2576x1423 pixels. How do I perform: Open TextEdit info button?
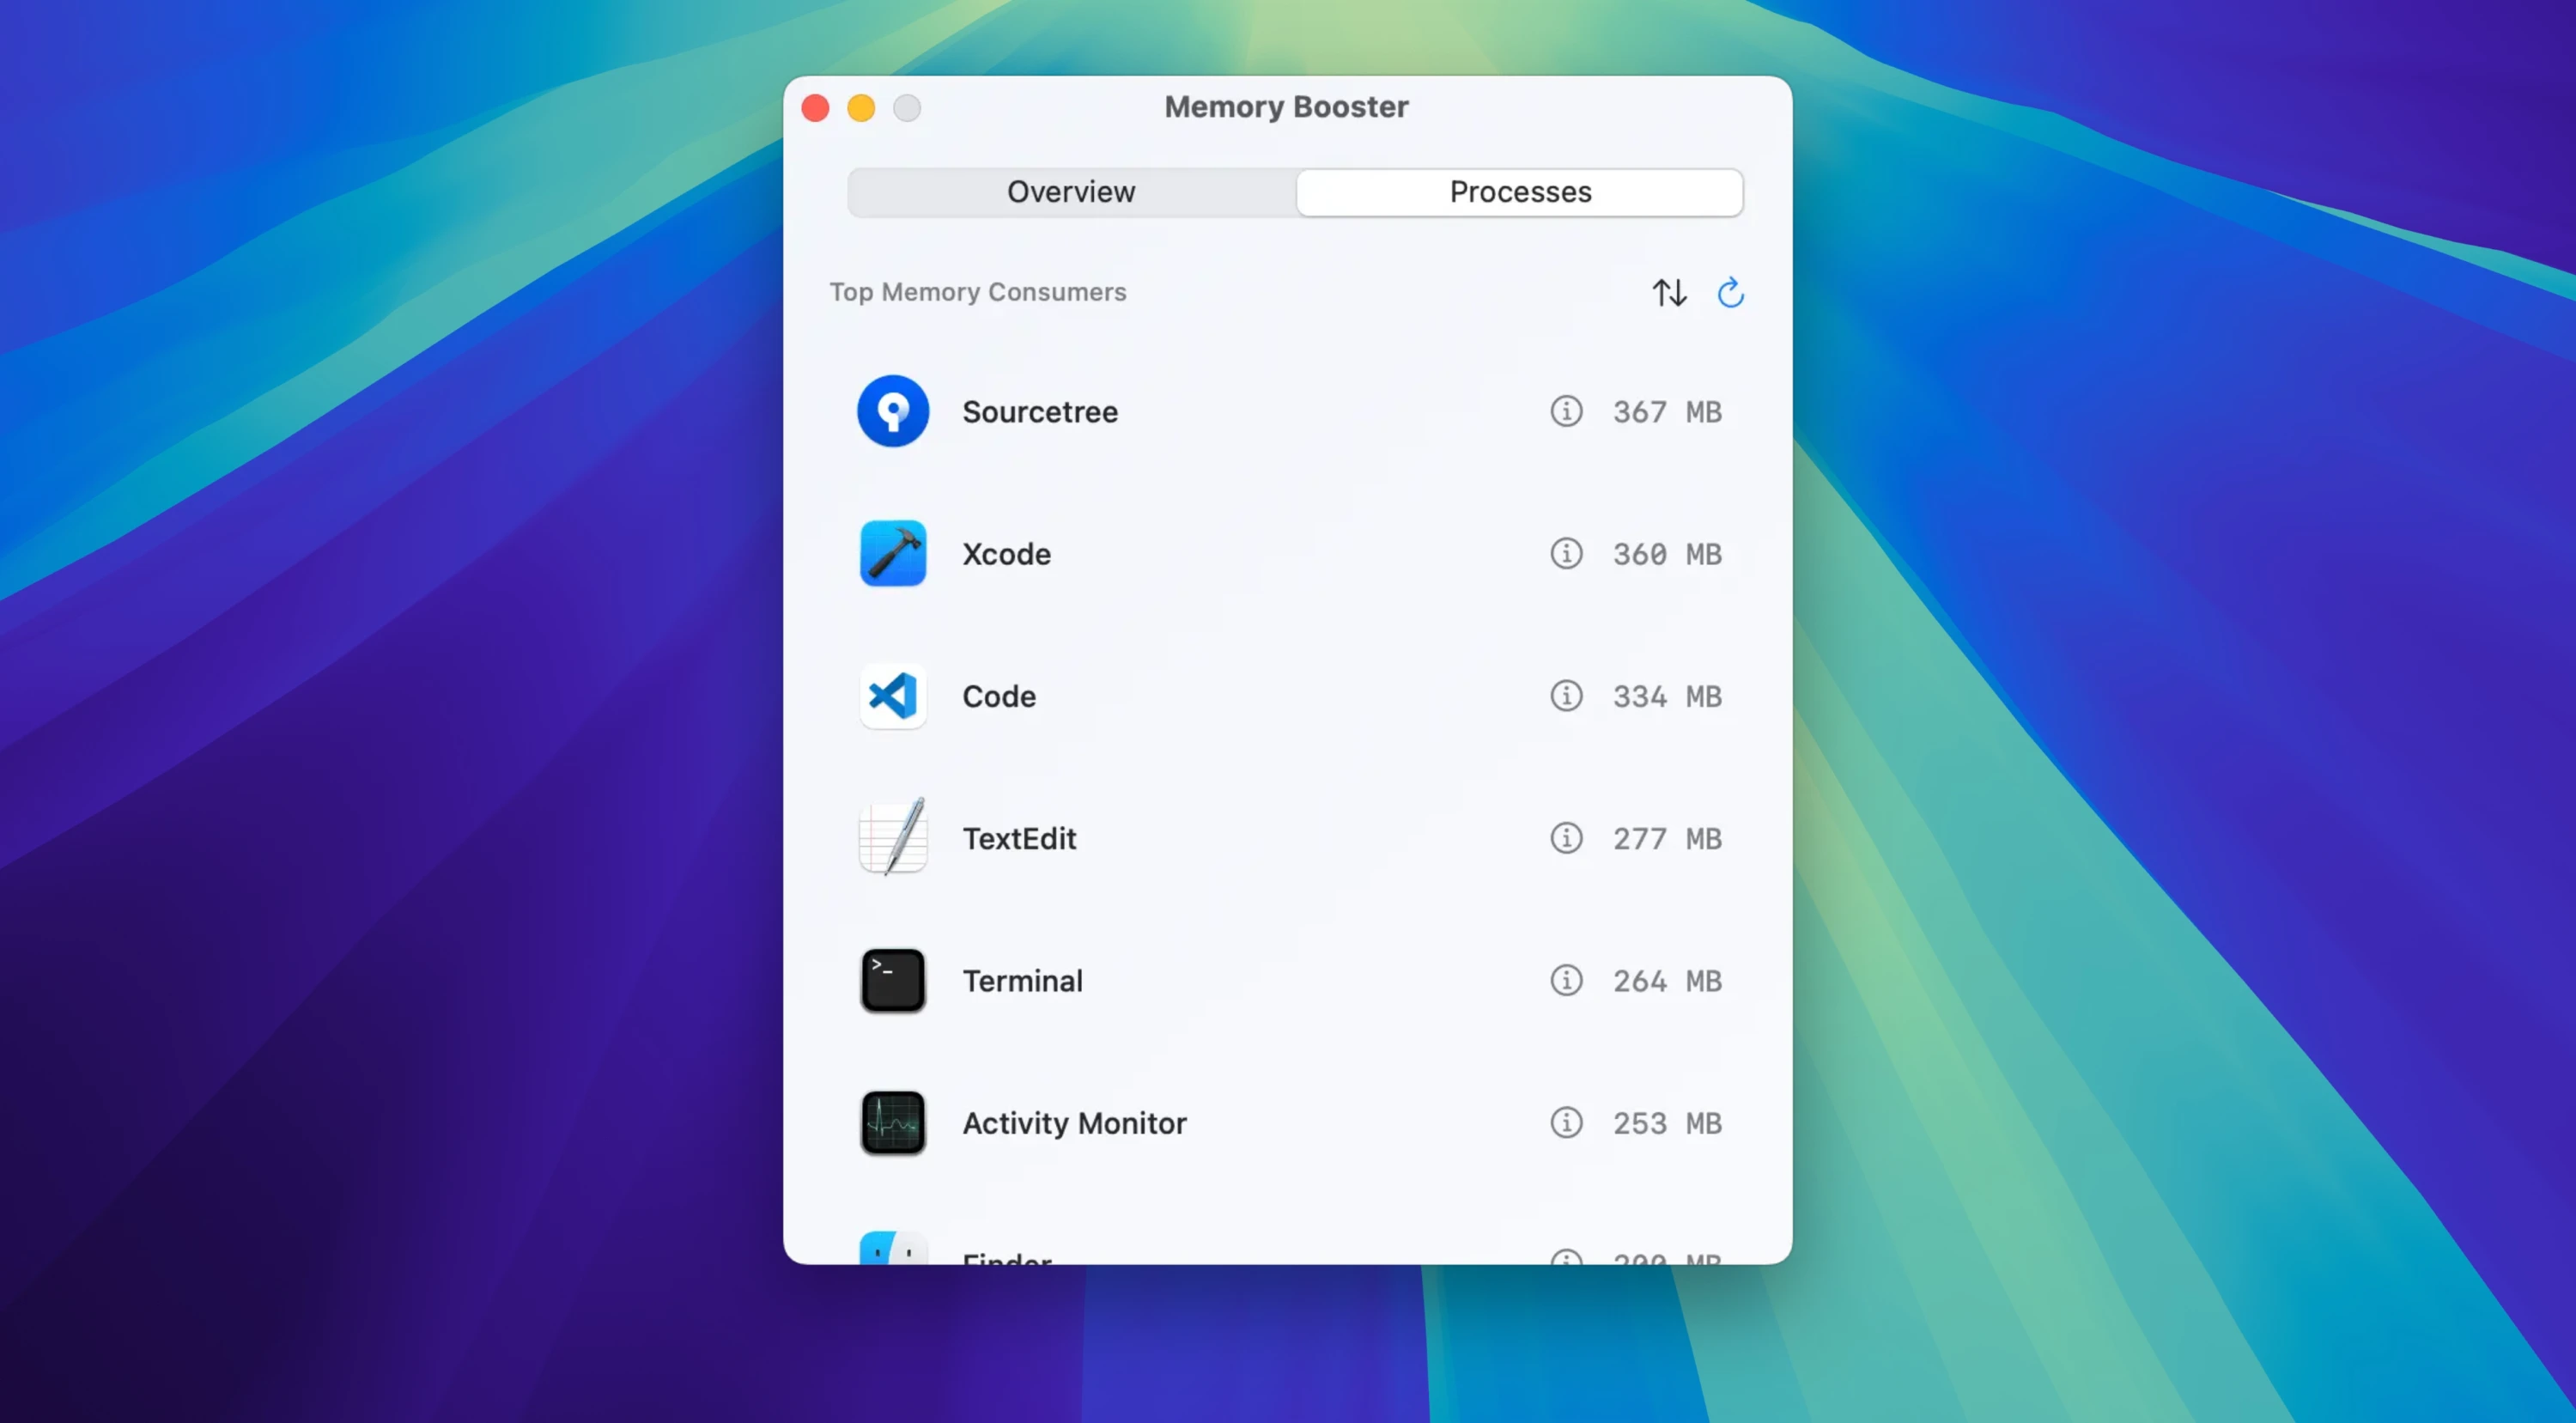pyautogui.click(x=1566, y=838)
